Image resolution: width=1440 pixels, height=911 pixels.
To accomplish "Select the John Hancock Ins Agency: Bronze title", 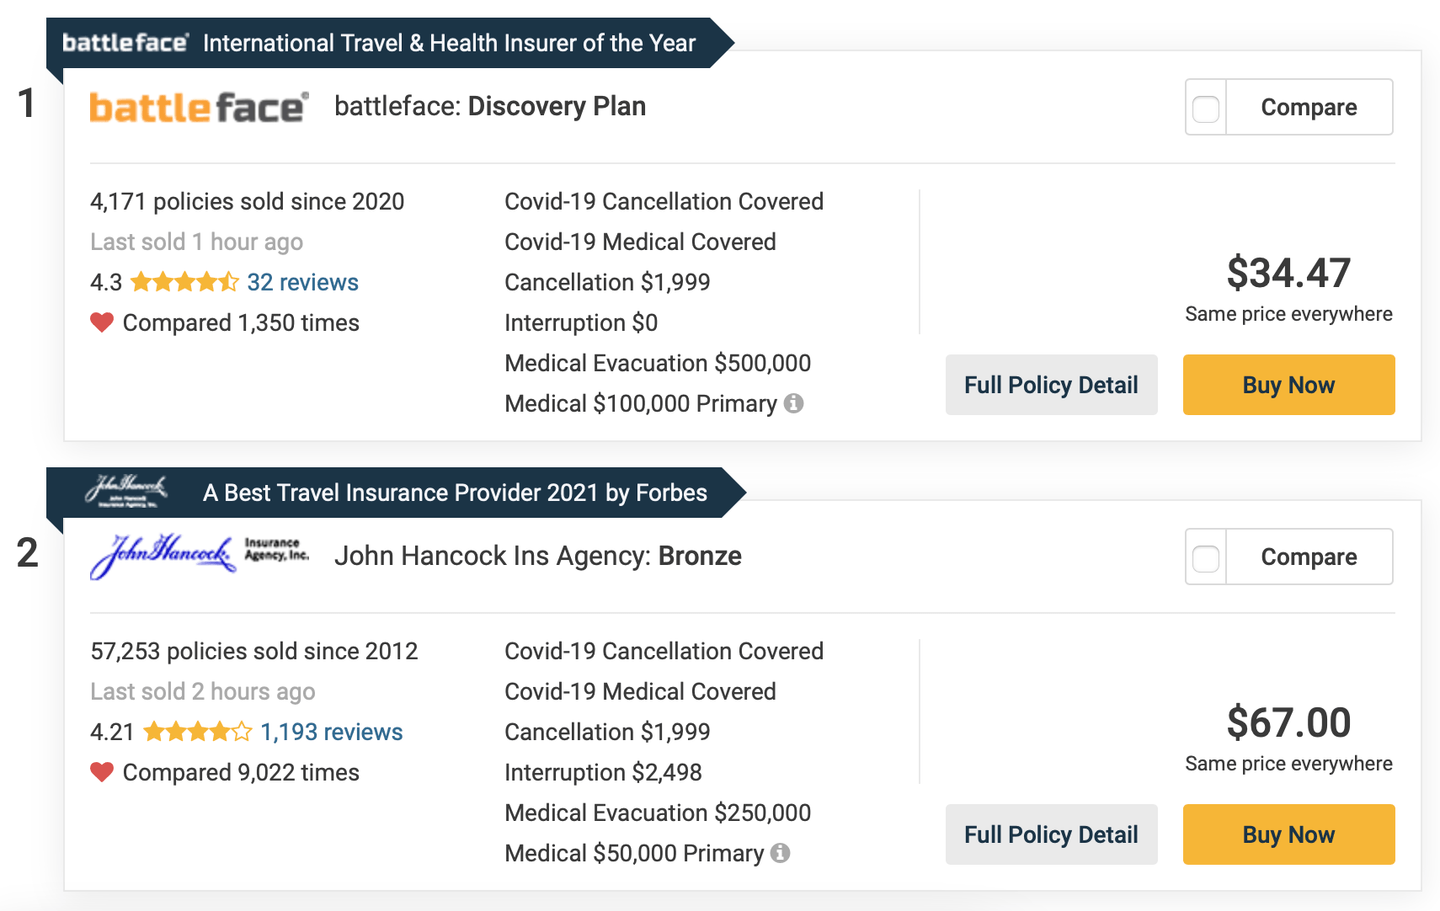I will (x=538, y=556).
